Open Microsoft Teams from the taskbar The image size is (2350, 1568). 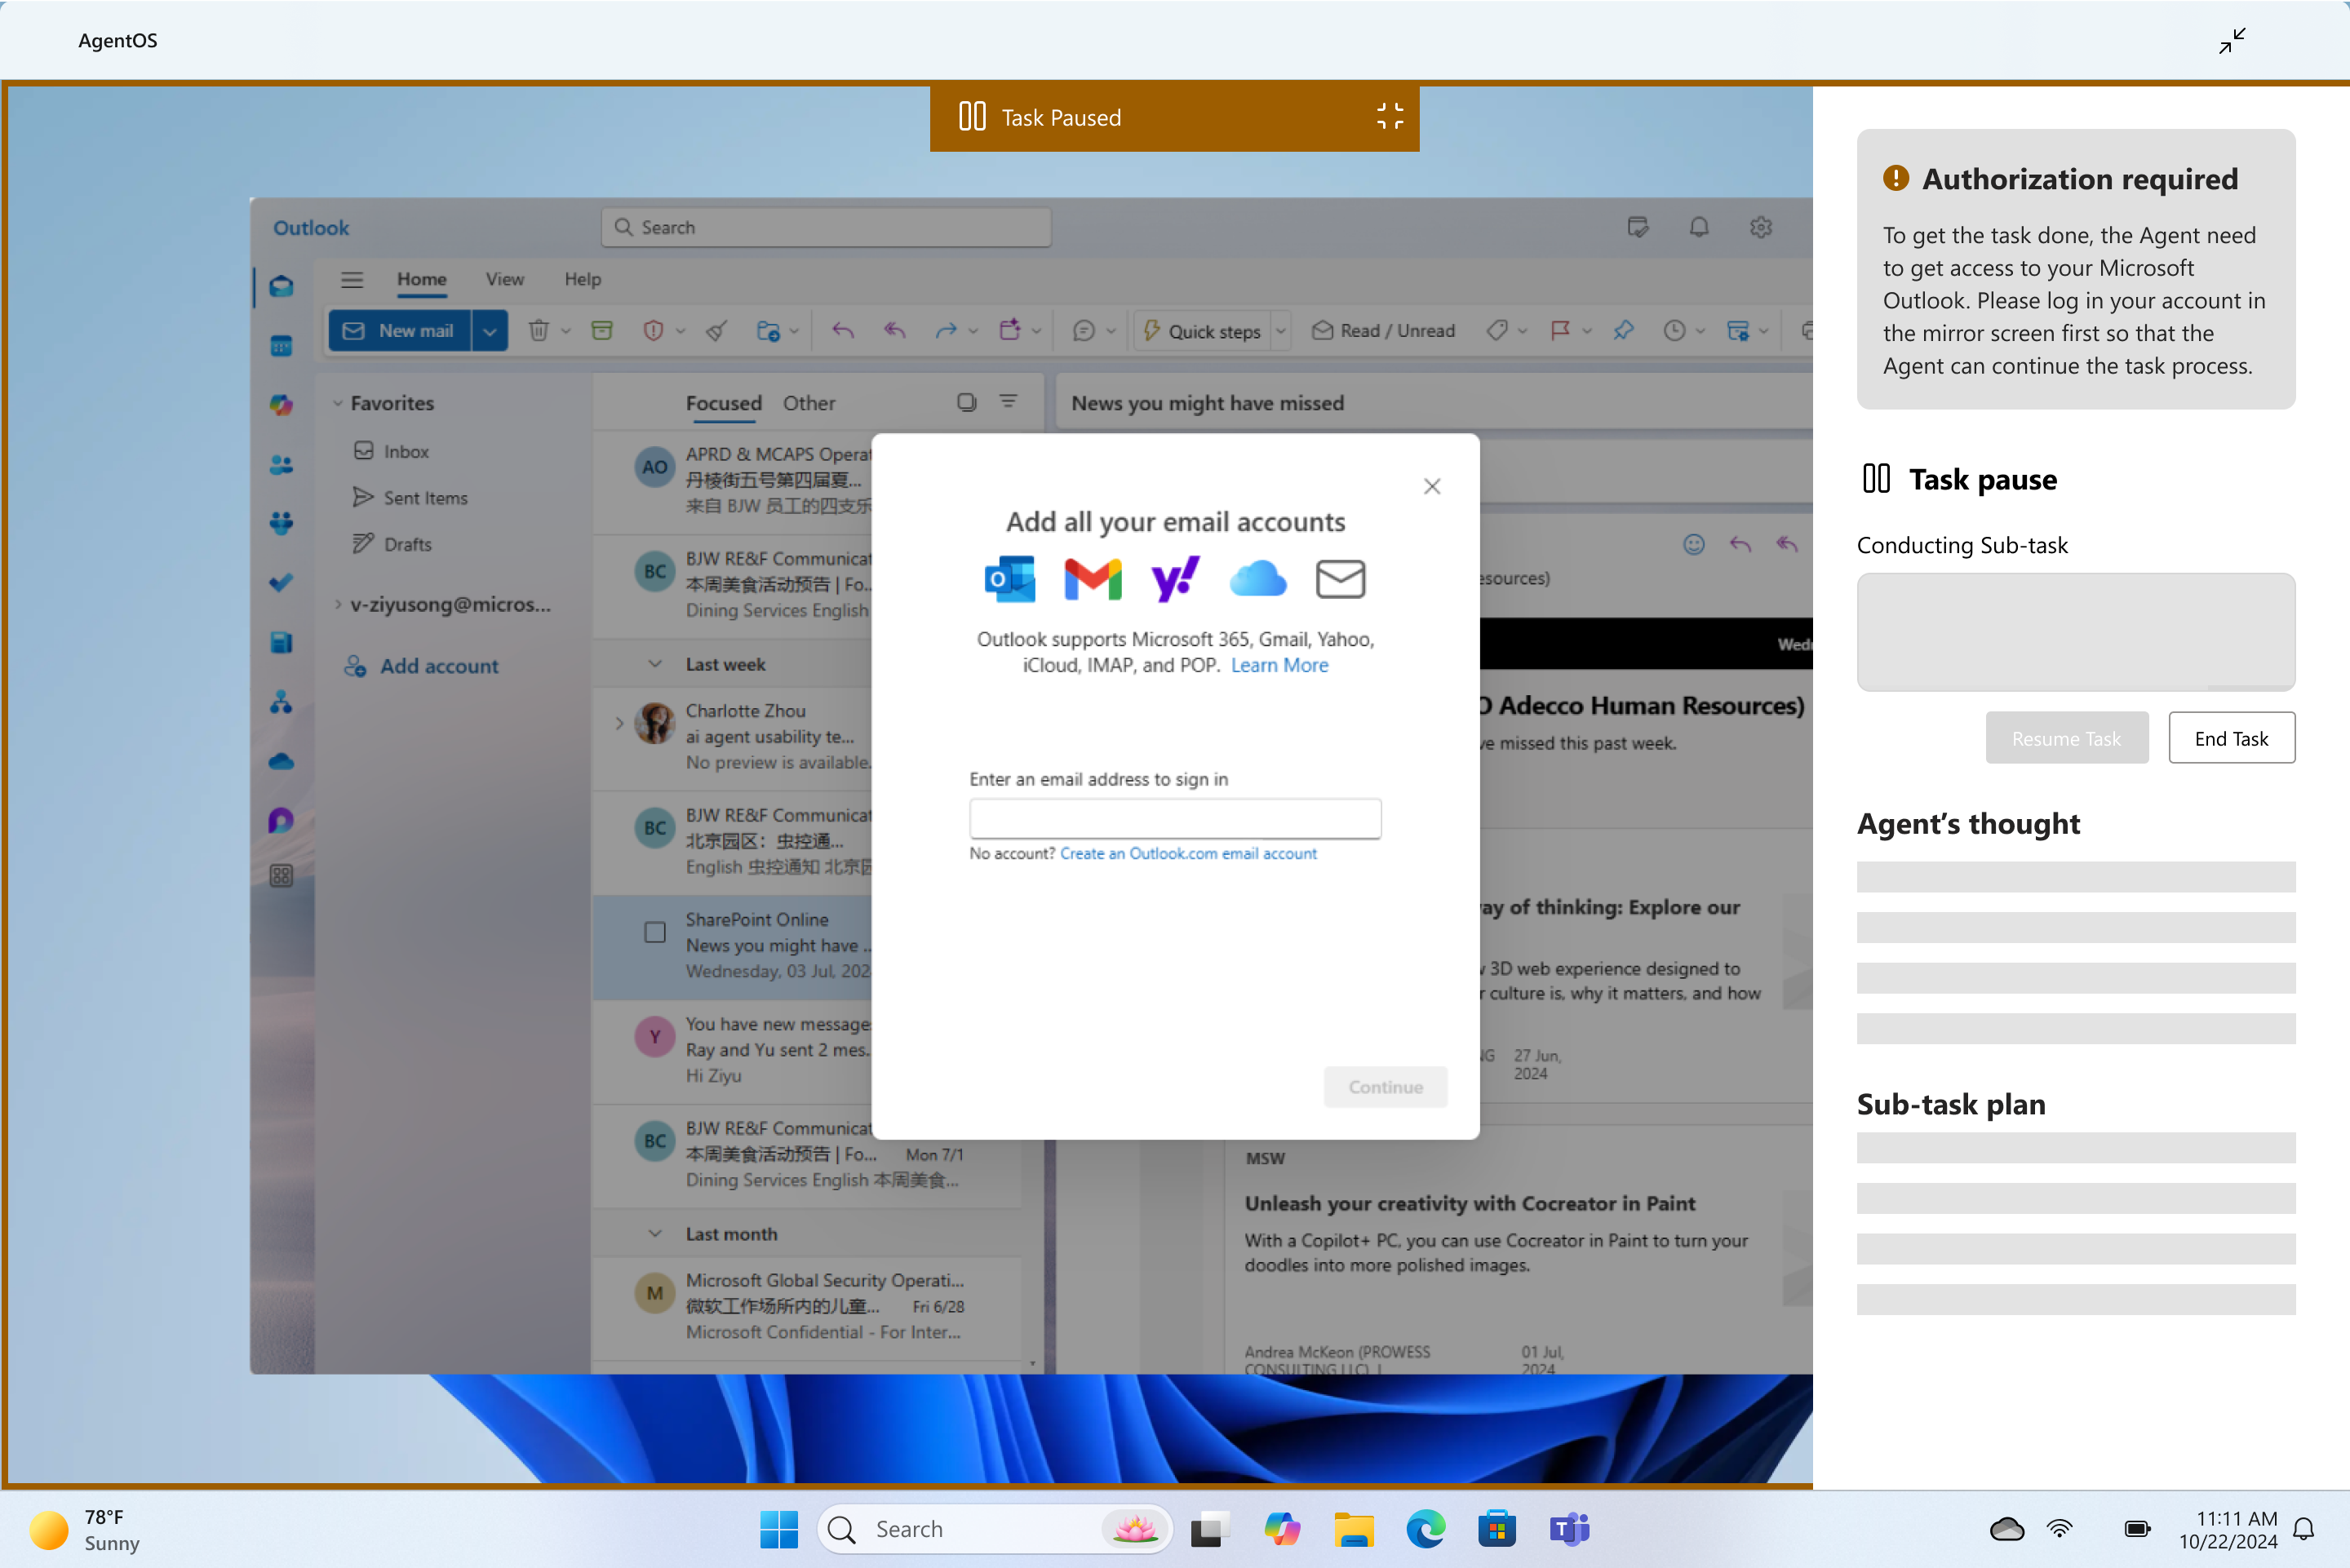[1569, 1528]
